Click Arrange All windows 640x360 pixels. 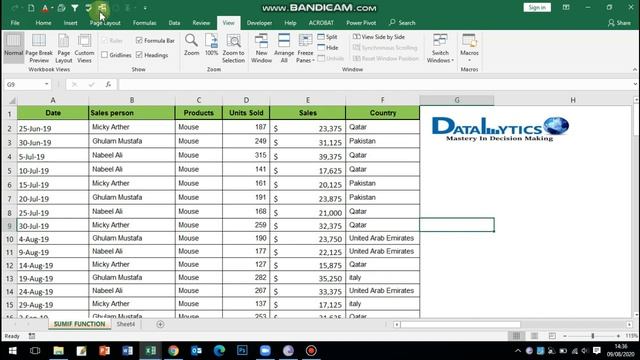click(x=284, y=48)
